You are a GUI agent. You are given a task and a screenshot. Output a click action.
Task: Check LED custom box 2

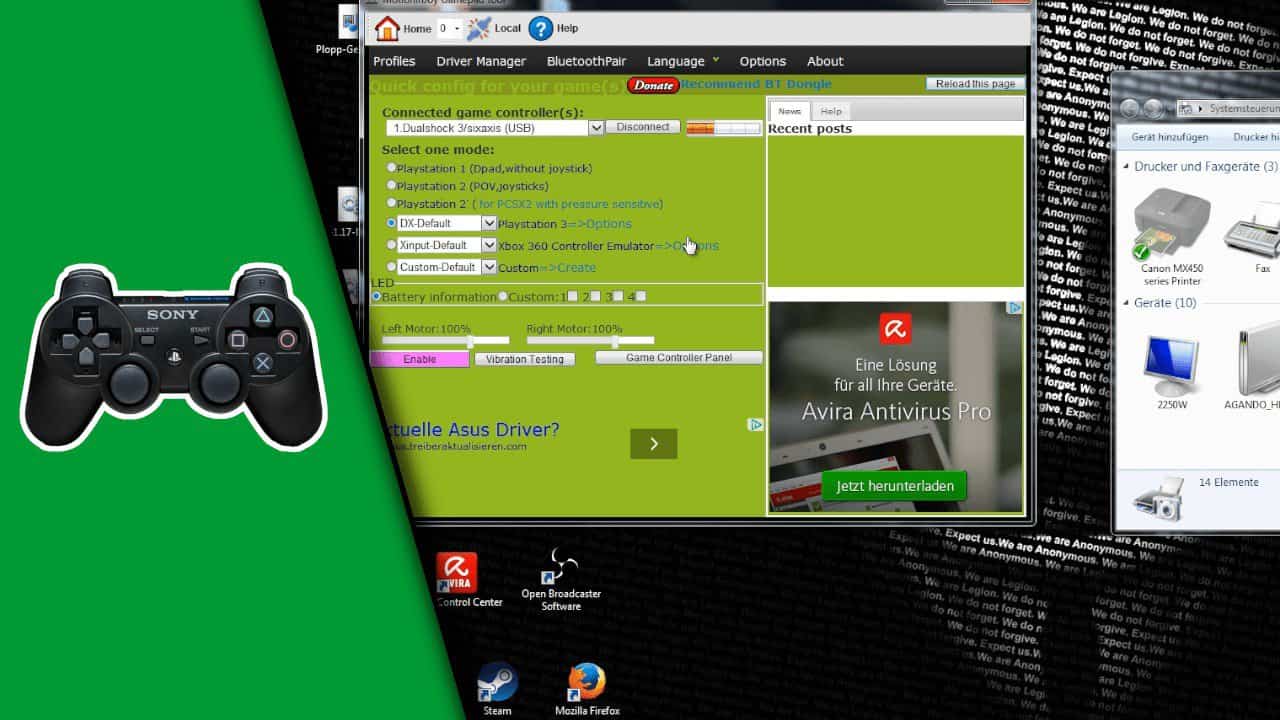click(x=595, y=296)
